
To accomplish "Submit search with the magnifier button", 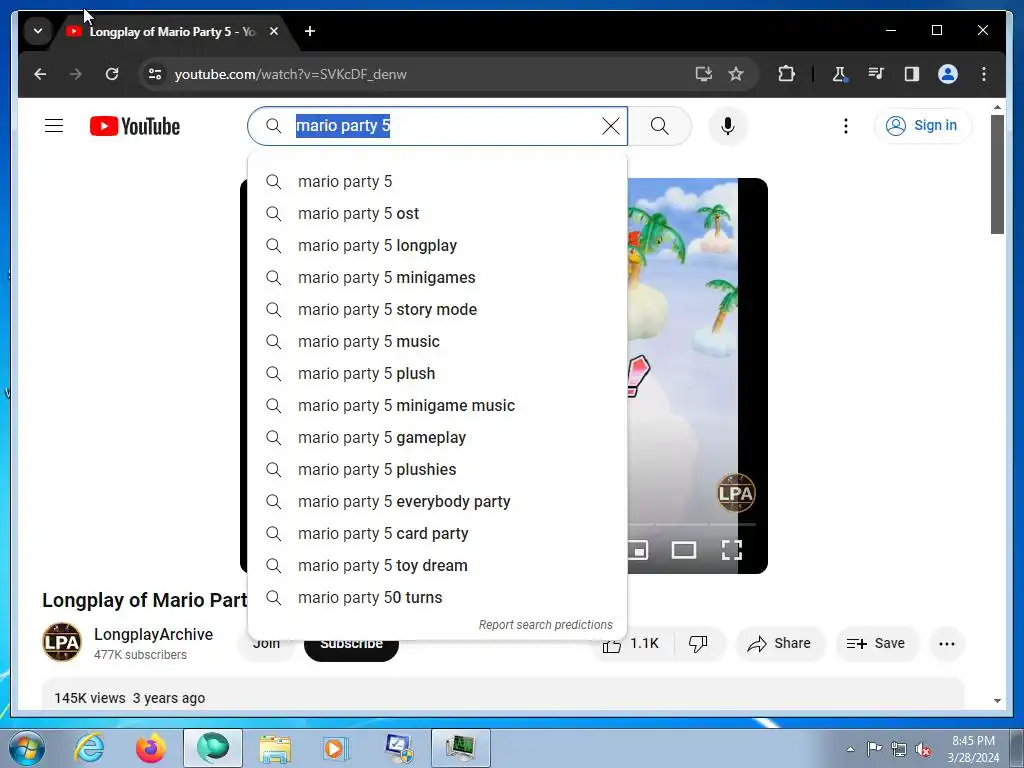I will click(660, 126).
